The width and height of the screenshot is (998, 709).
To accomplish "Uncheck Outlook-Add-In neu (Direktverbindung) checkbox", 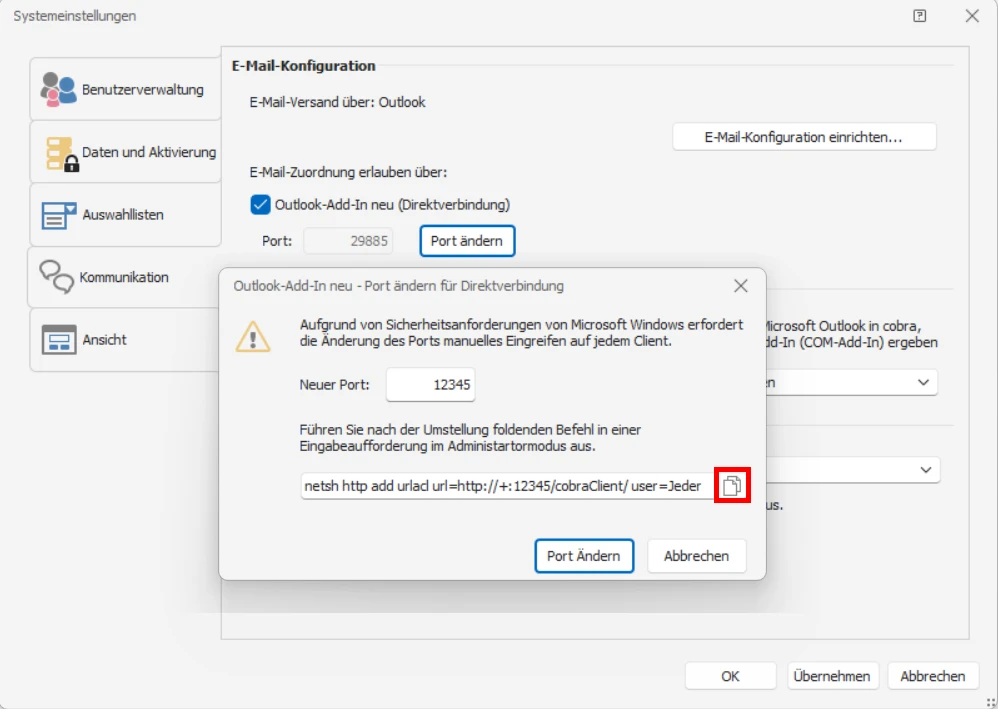I will click(260, 205).
